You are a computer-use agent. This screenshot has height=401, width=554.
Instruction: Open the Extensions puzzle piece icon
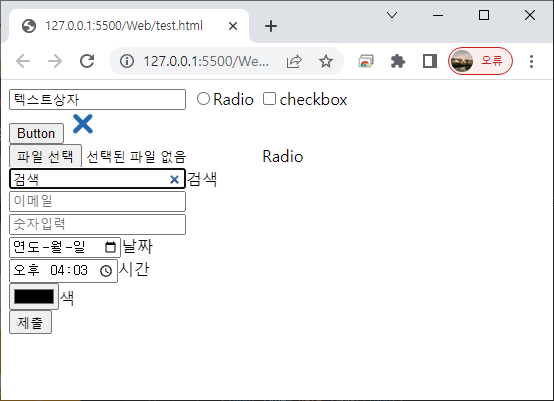[398, 61]
